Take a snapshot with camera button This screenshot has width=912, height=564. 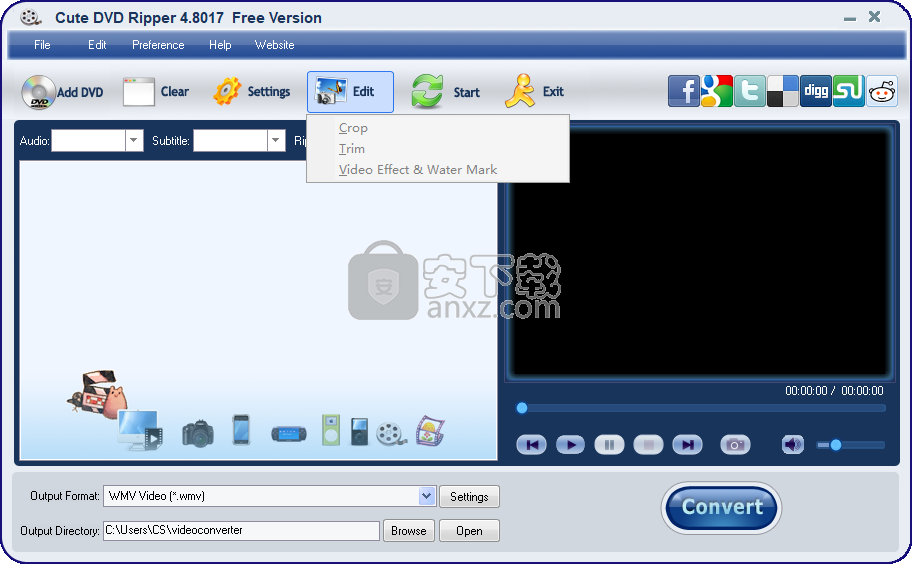click(735, 445)
